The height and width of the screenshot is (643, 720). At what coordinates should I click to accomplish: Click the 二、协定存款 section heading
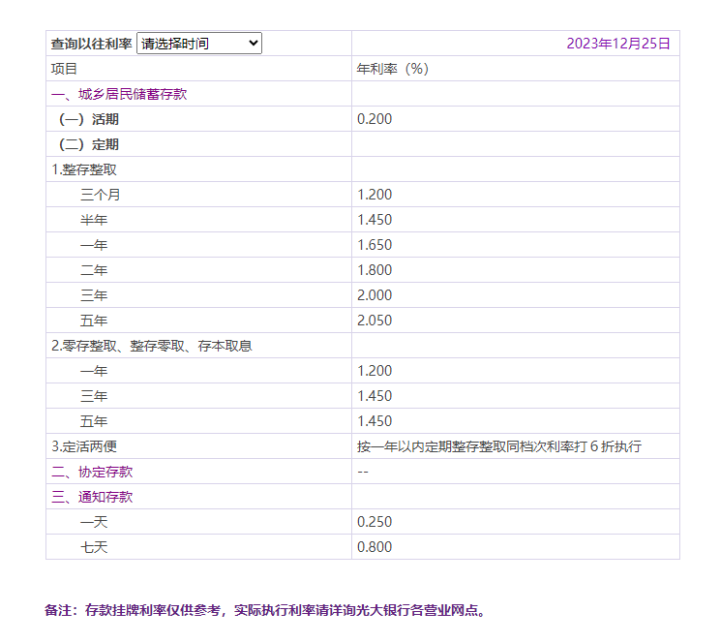click(x=92, y=471)
